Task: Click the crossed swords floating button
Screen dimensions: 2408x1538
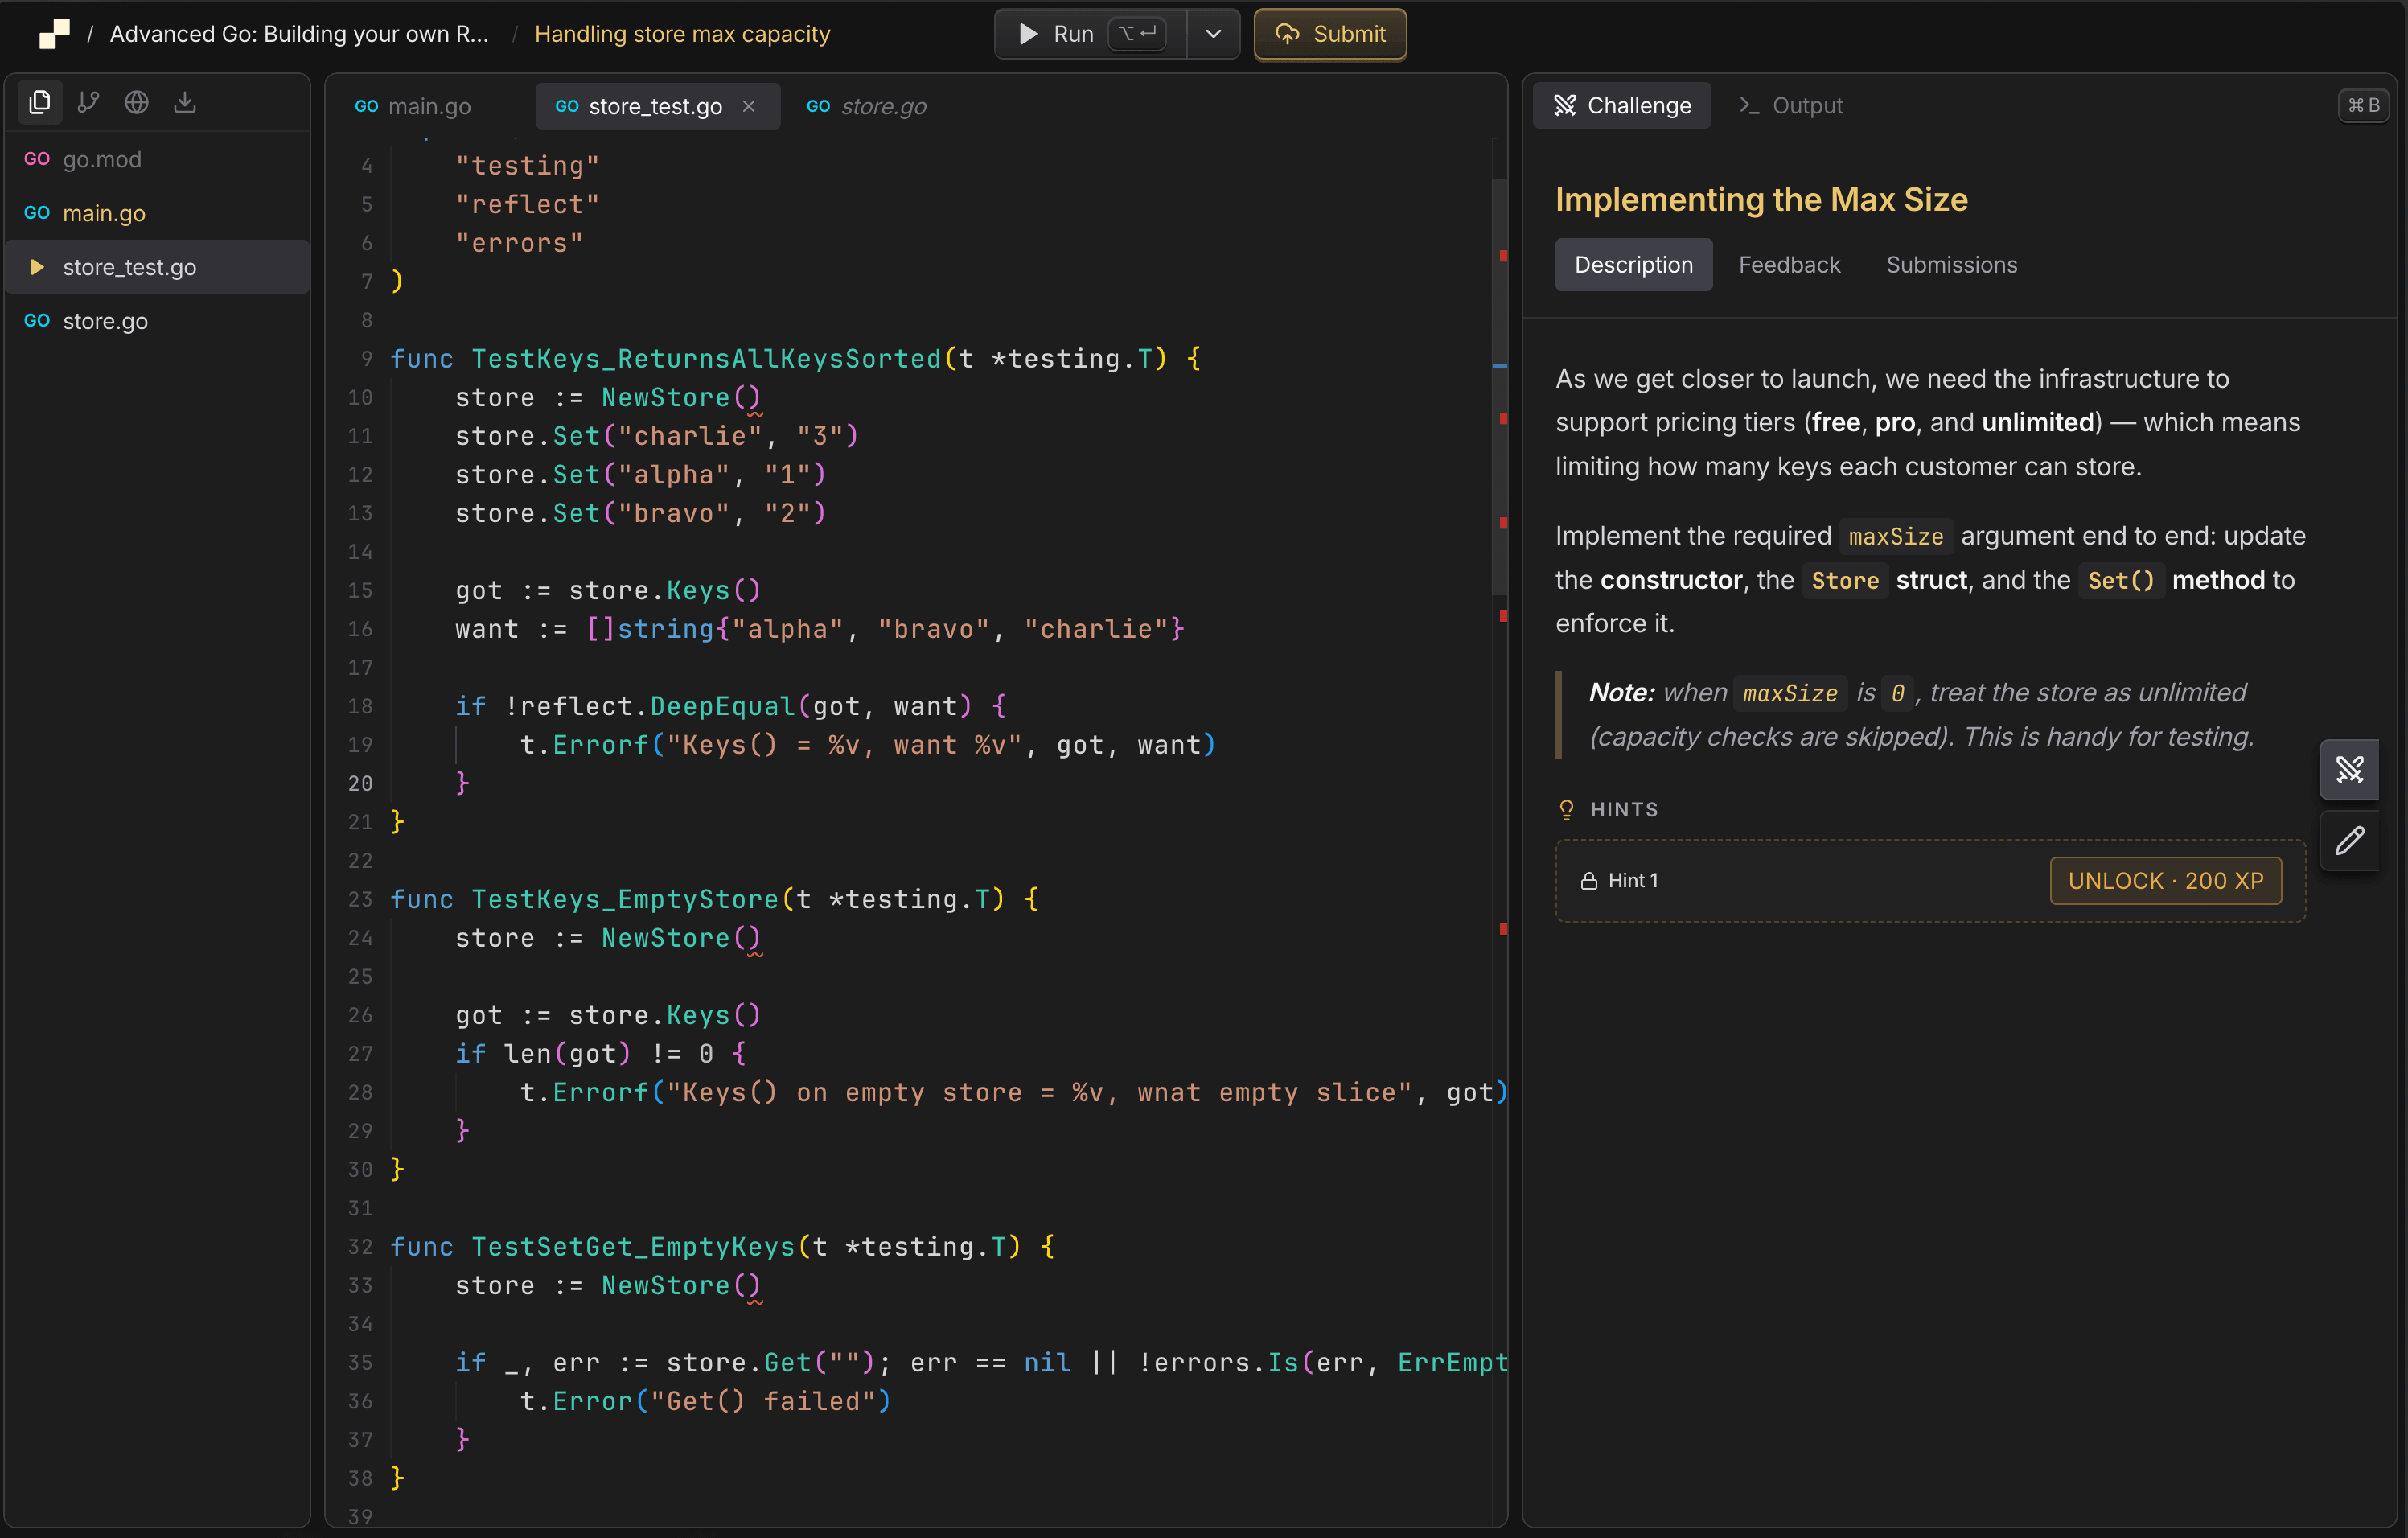Action: pyautogui.click(x=2349, y=769)
